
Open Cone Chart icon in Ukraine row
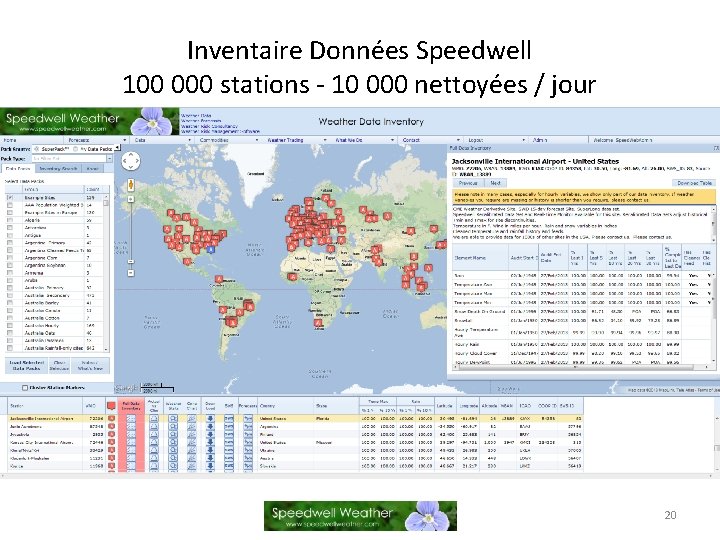pyautogui.click(x=191, y=450)
